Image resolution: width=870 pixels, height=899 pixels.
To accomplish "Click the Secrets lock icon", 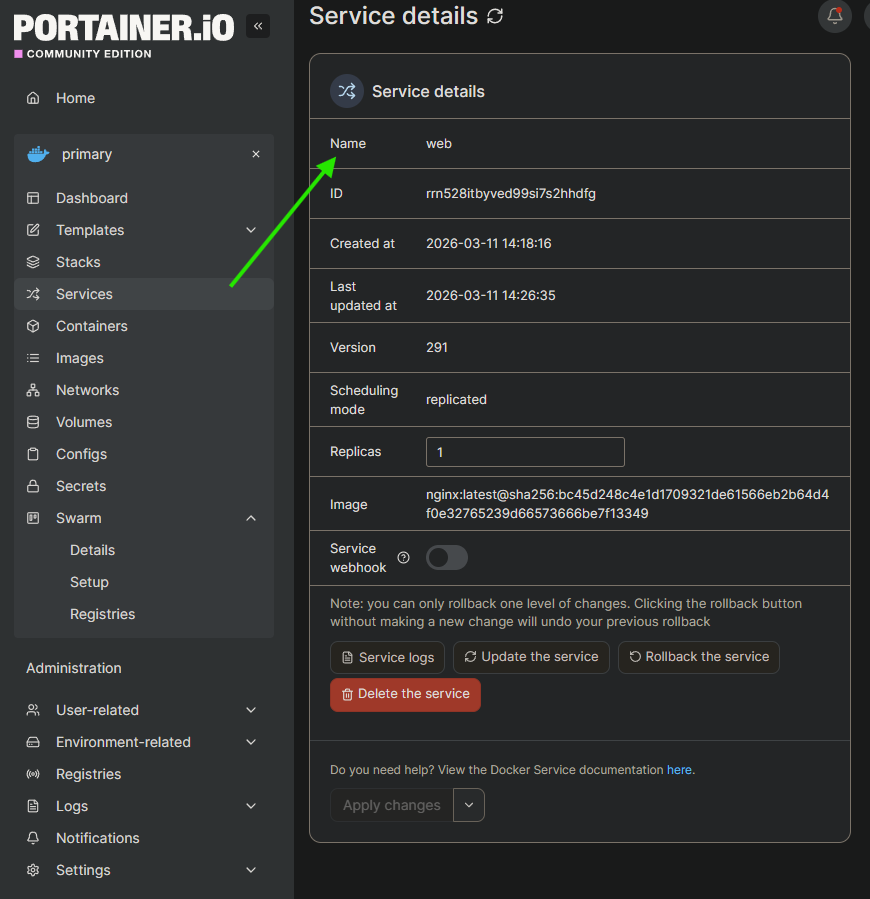I will click(34, 486).
